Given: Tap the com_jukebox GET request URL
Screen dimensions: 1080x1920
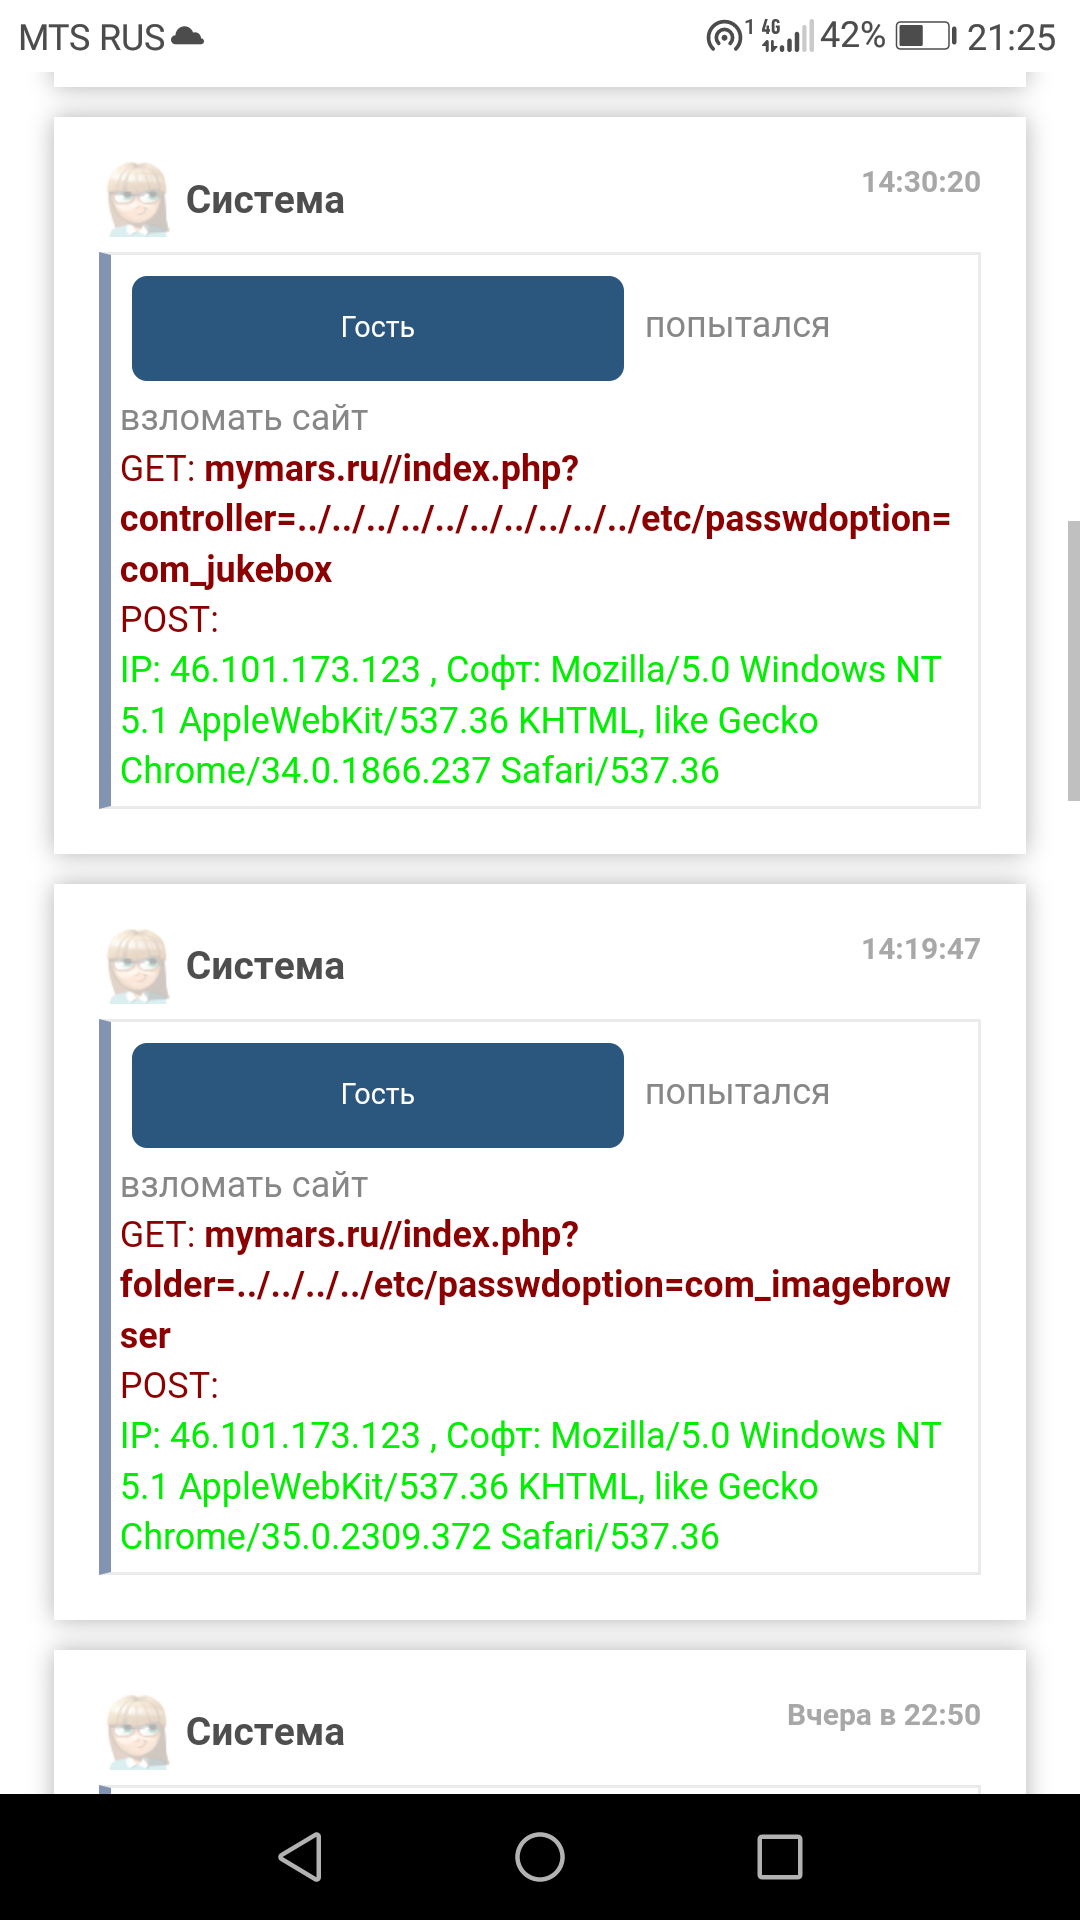Looking at the screenshot, I should point(534,519).
